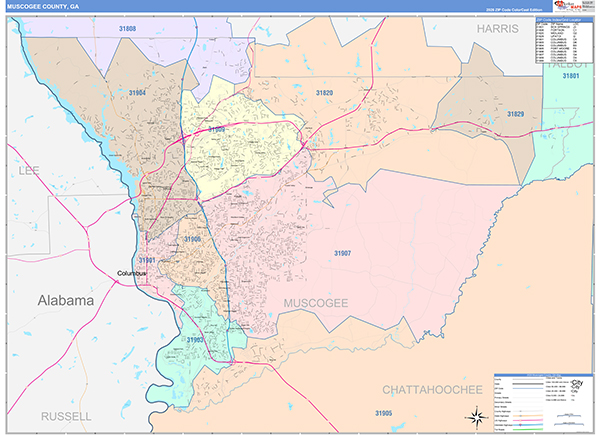Click the LEE county label
The width and height of the screenshot is (600, 435).
pyautogui.click(x=29, y=171)
